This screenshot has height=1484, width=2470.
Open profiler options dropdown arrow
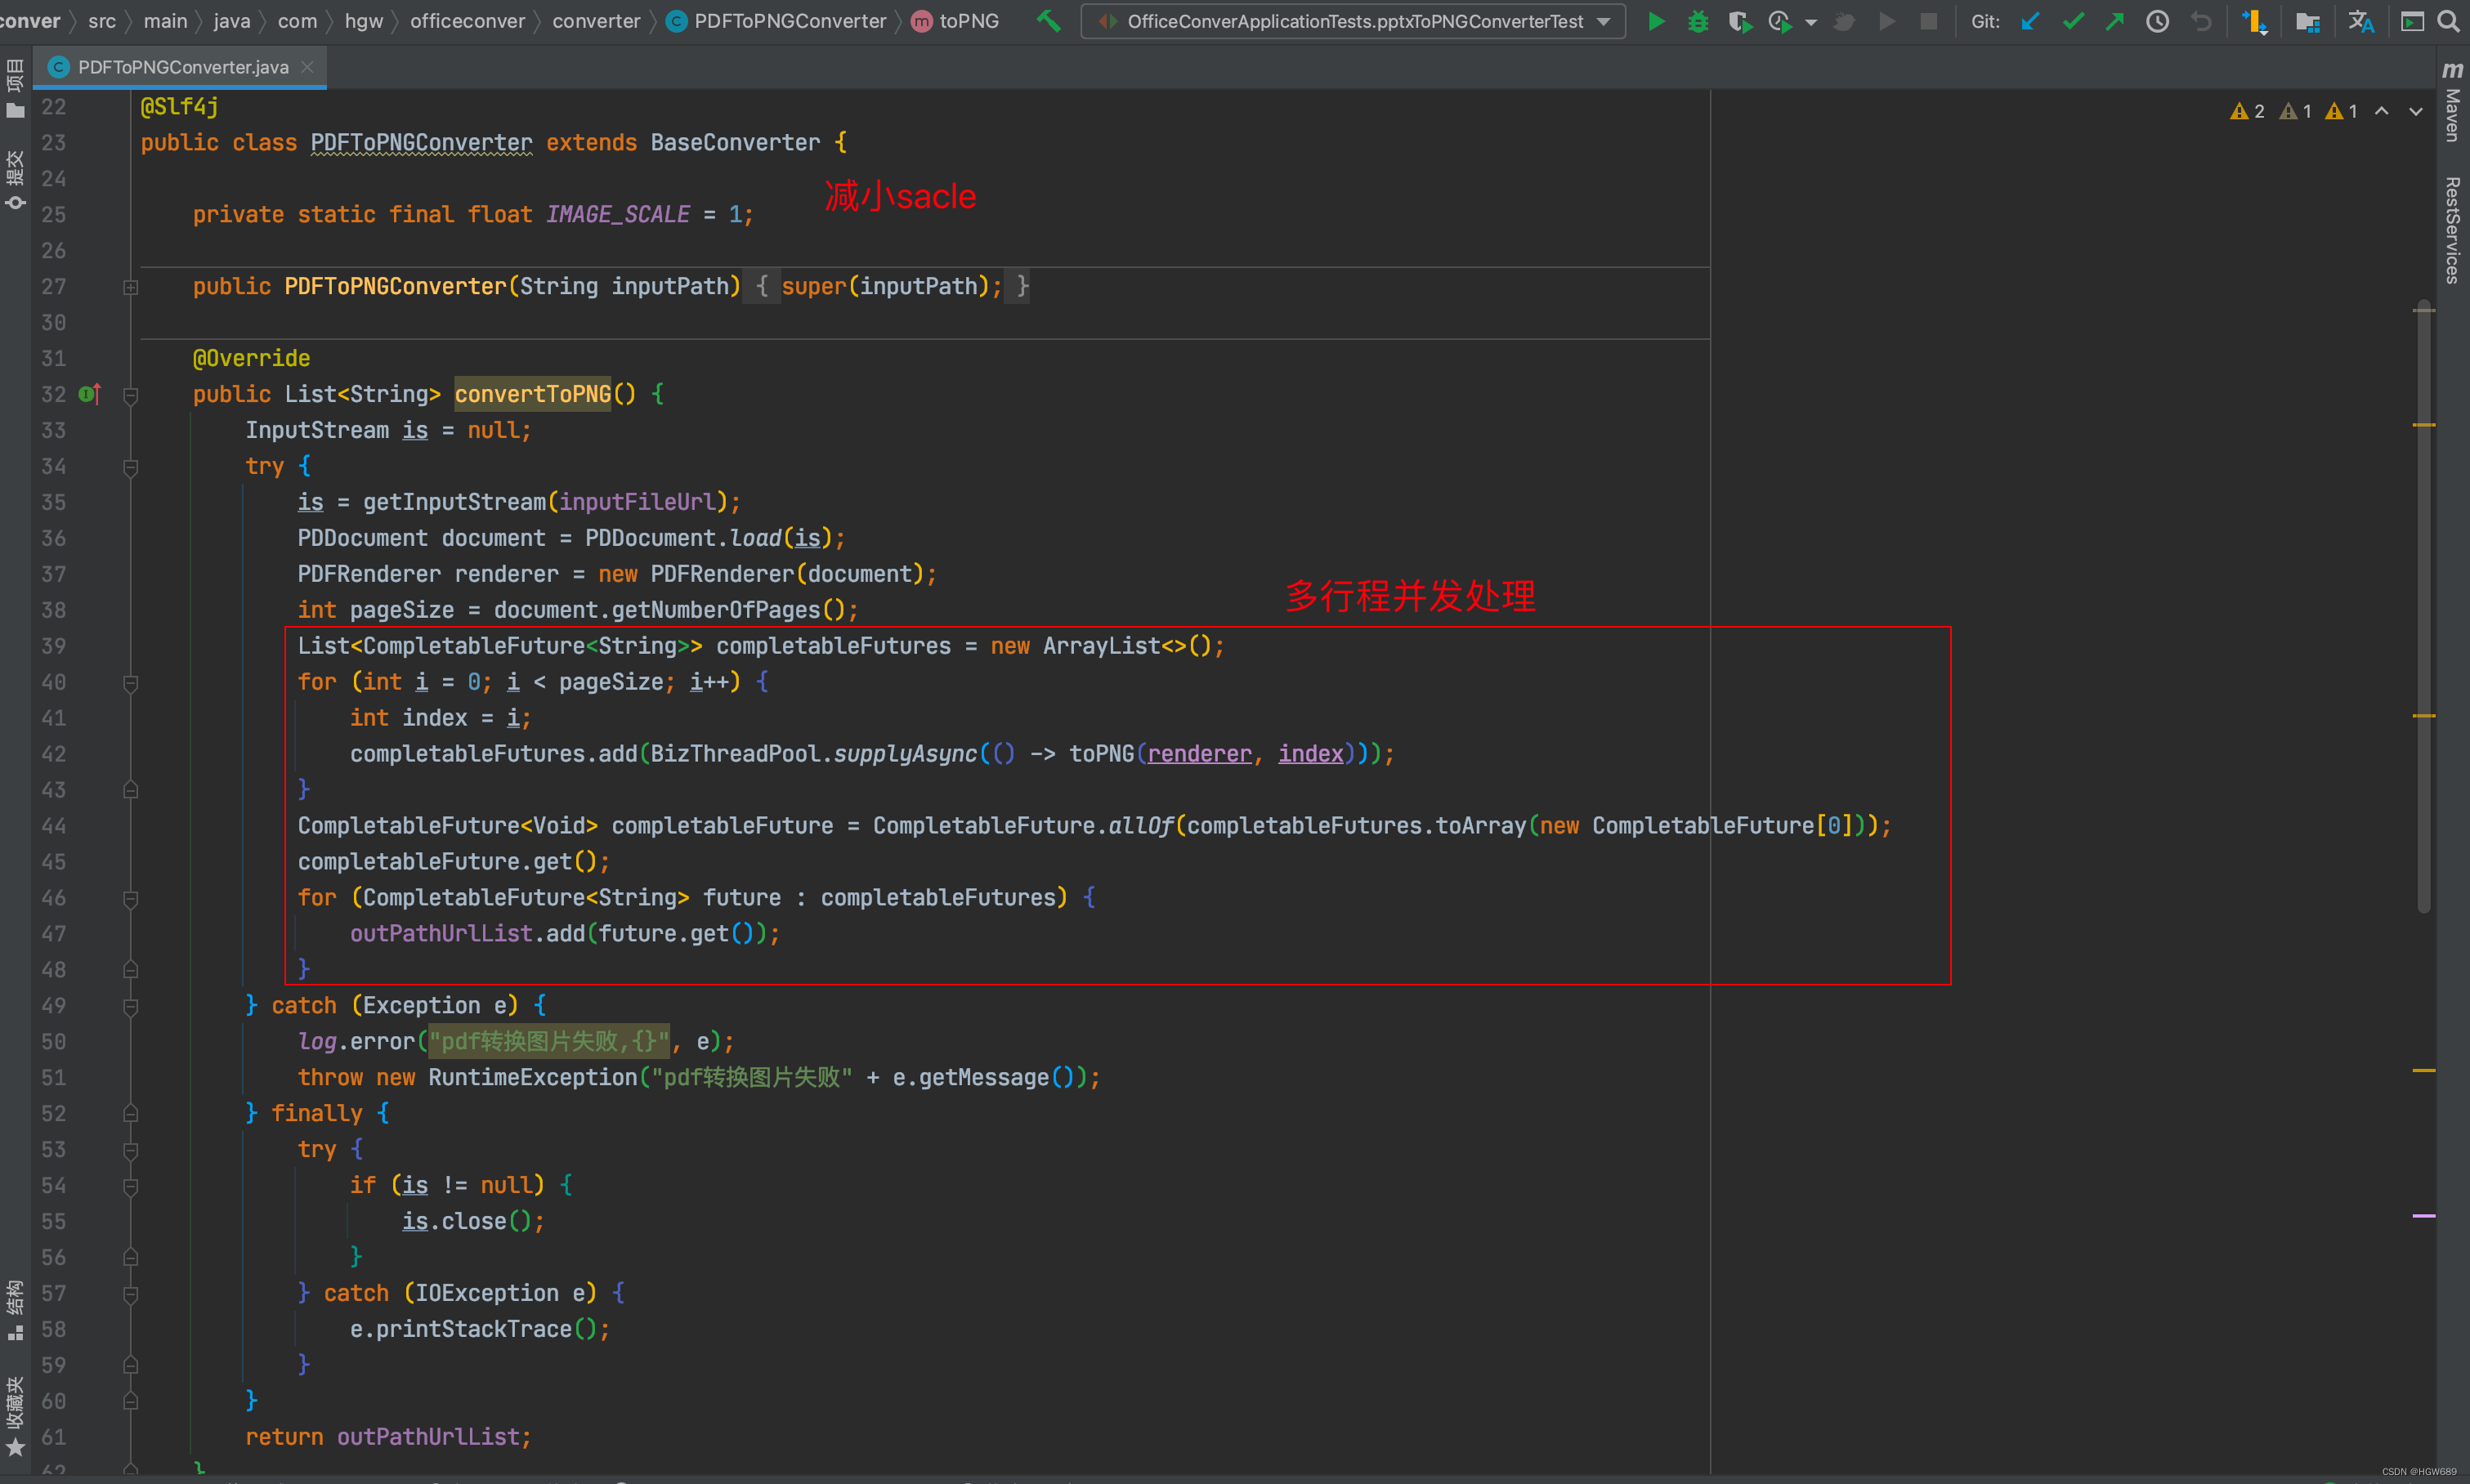click(x=1811, y=22)
